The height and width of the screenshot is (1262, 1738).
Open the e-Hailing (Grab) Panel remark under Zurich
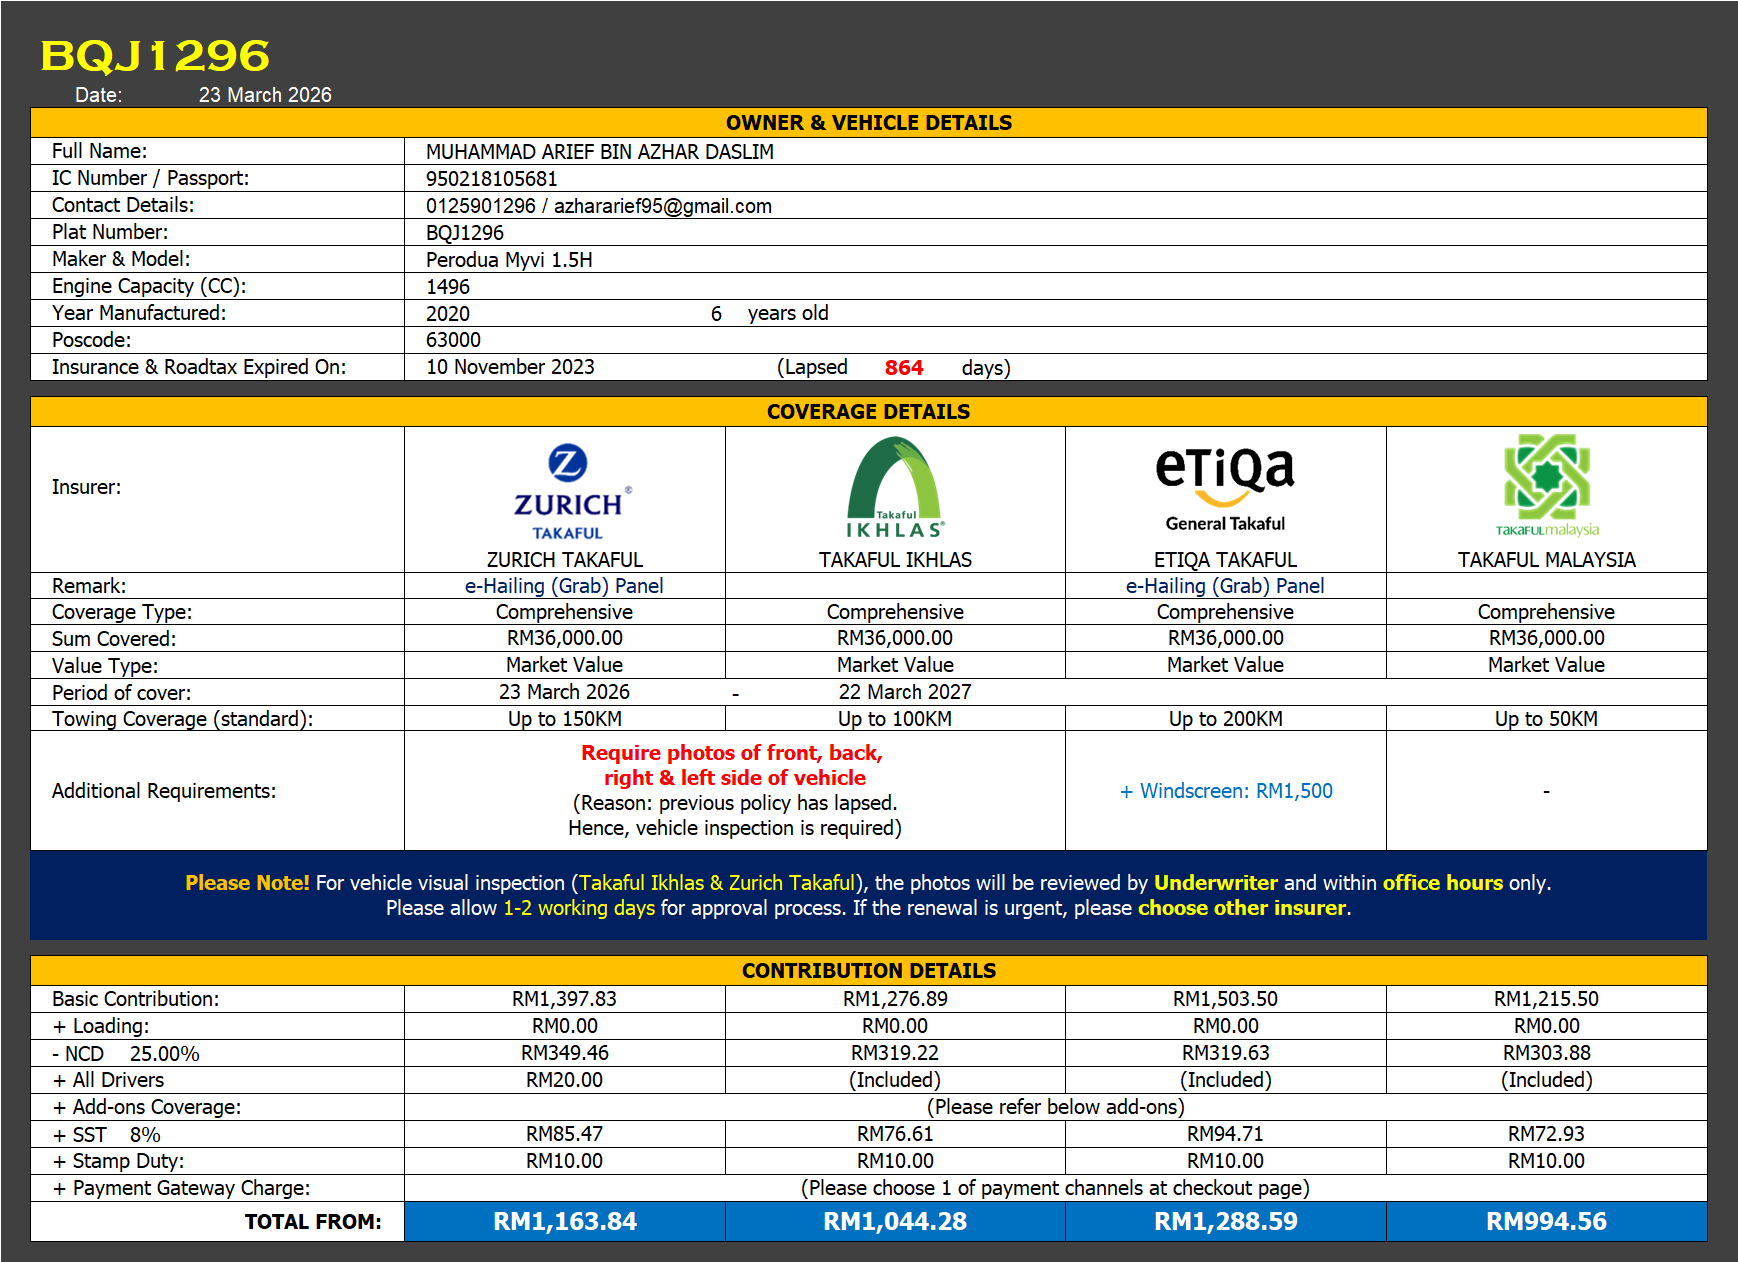click(564, 586)
